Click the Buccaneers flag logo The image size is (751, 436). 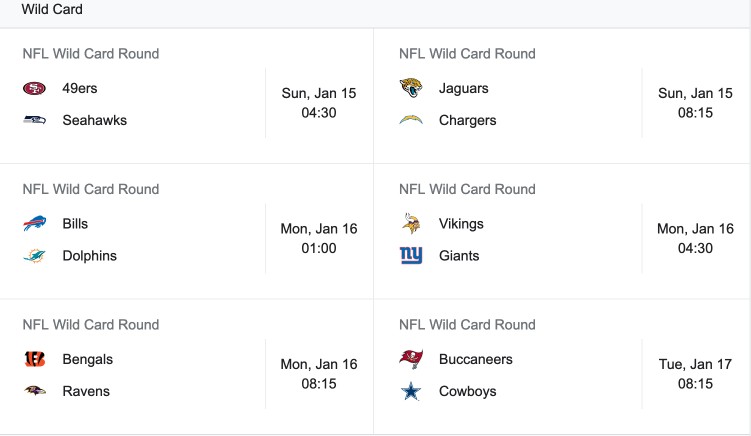coord(411,359)
